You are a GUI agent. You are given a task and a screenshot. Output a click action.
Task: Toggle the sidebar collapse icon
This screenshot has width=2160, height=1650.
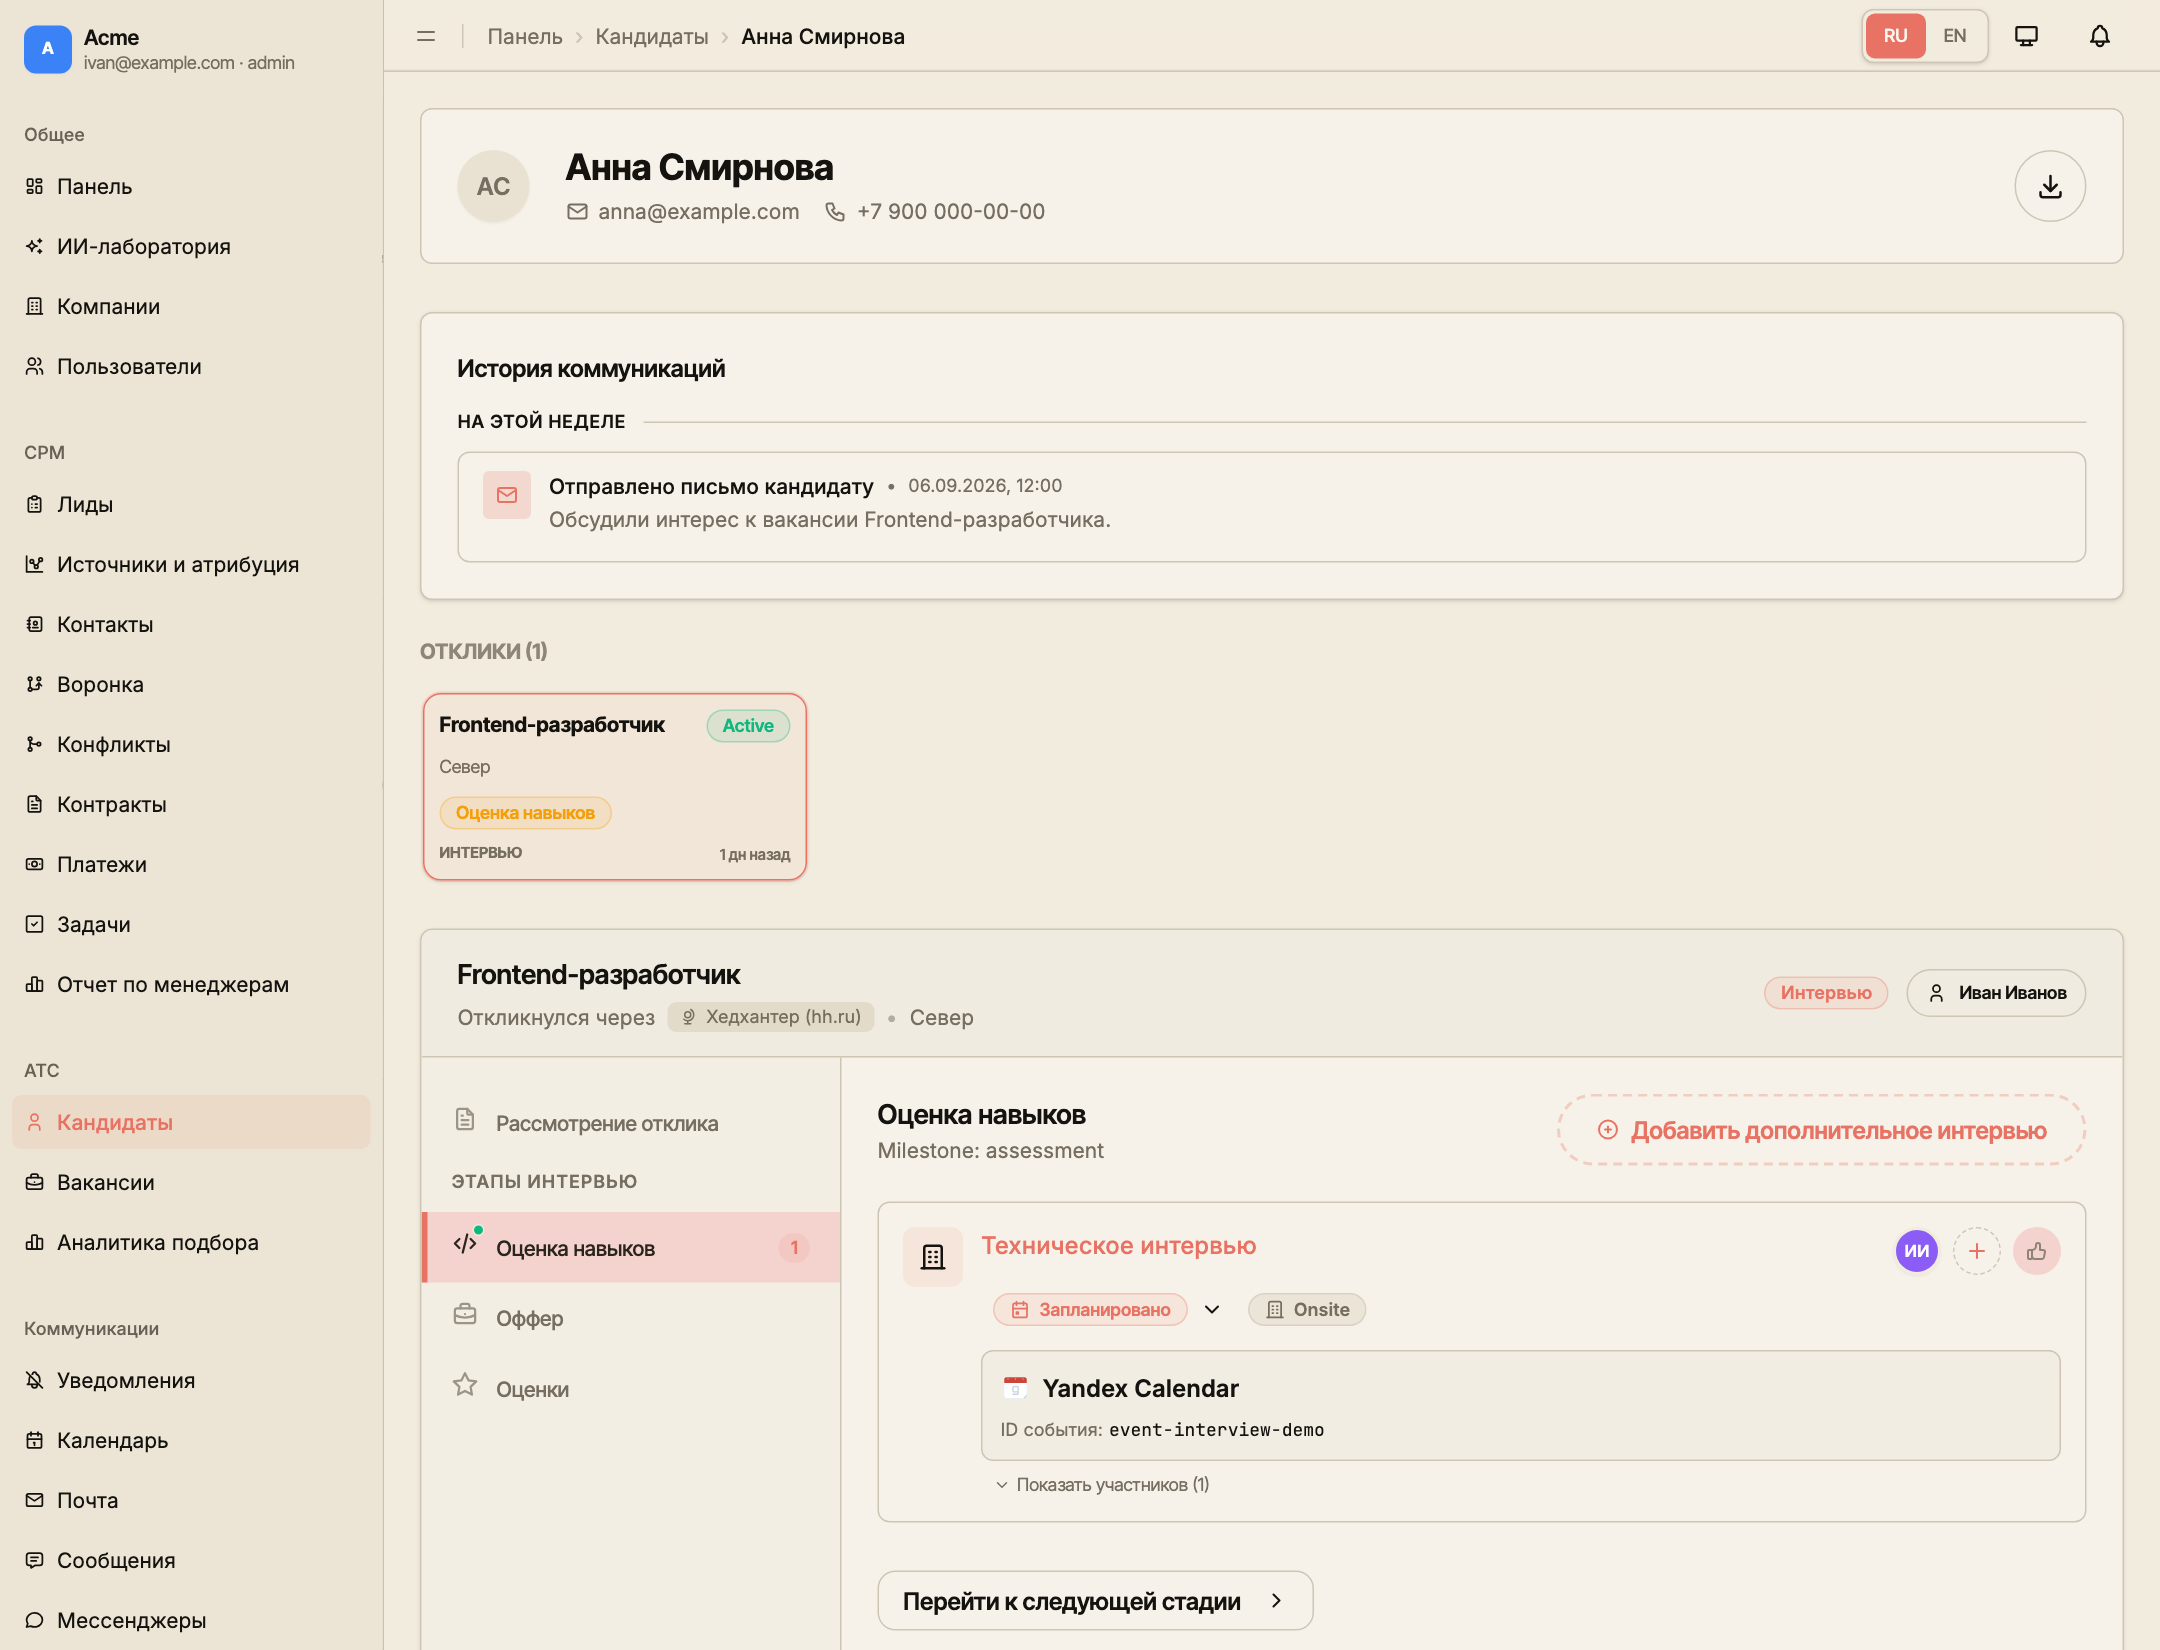click(x=426, y=36)
